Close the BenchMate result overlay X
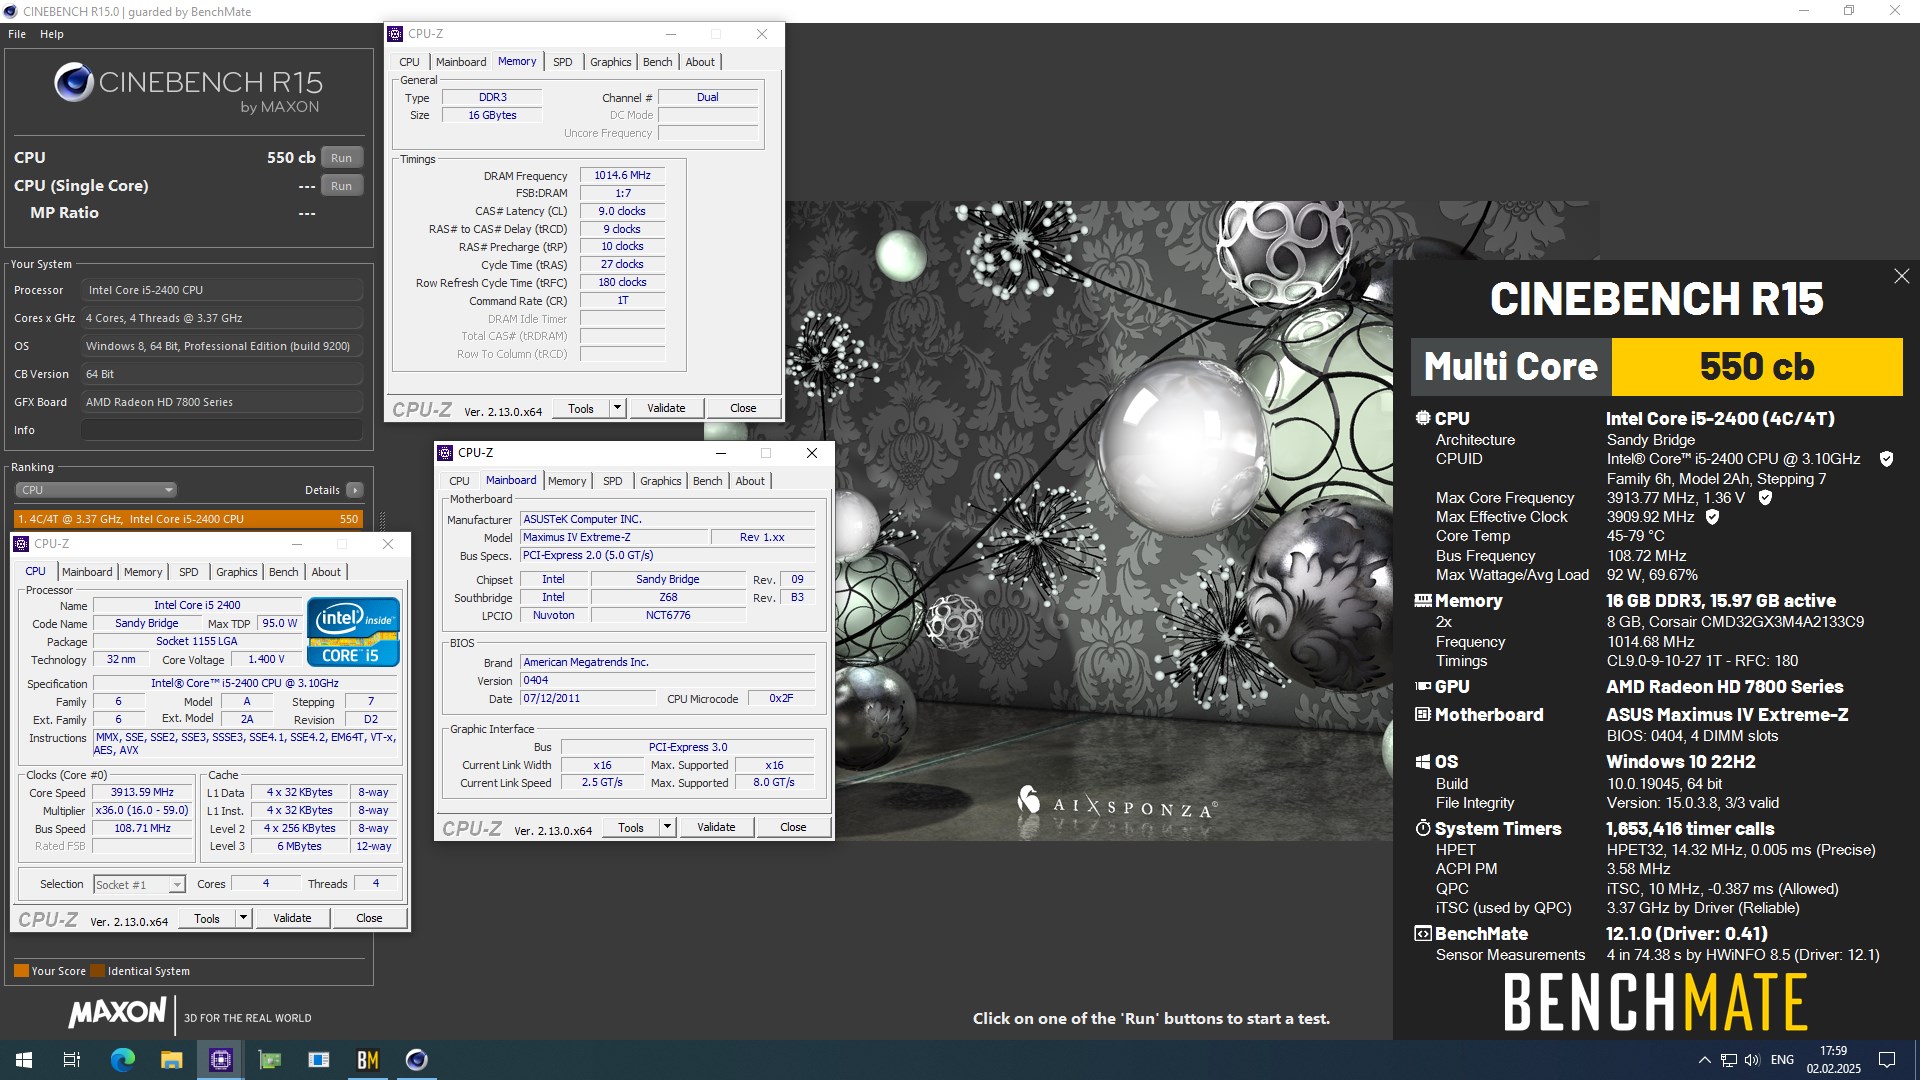This screenshot has width=1920, height=1080. tap(1901, 276)
